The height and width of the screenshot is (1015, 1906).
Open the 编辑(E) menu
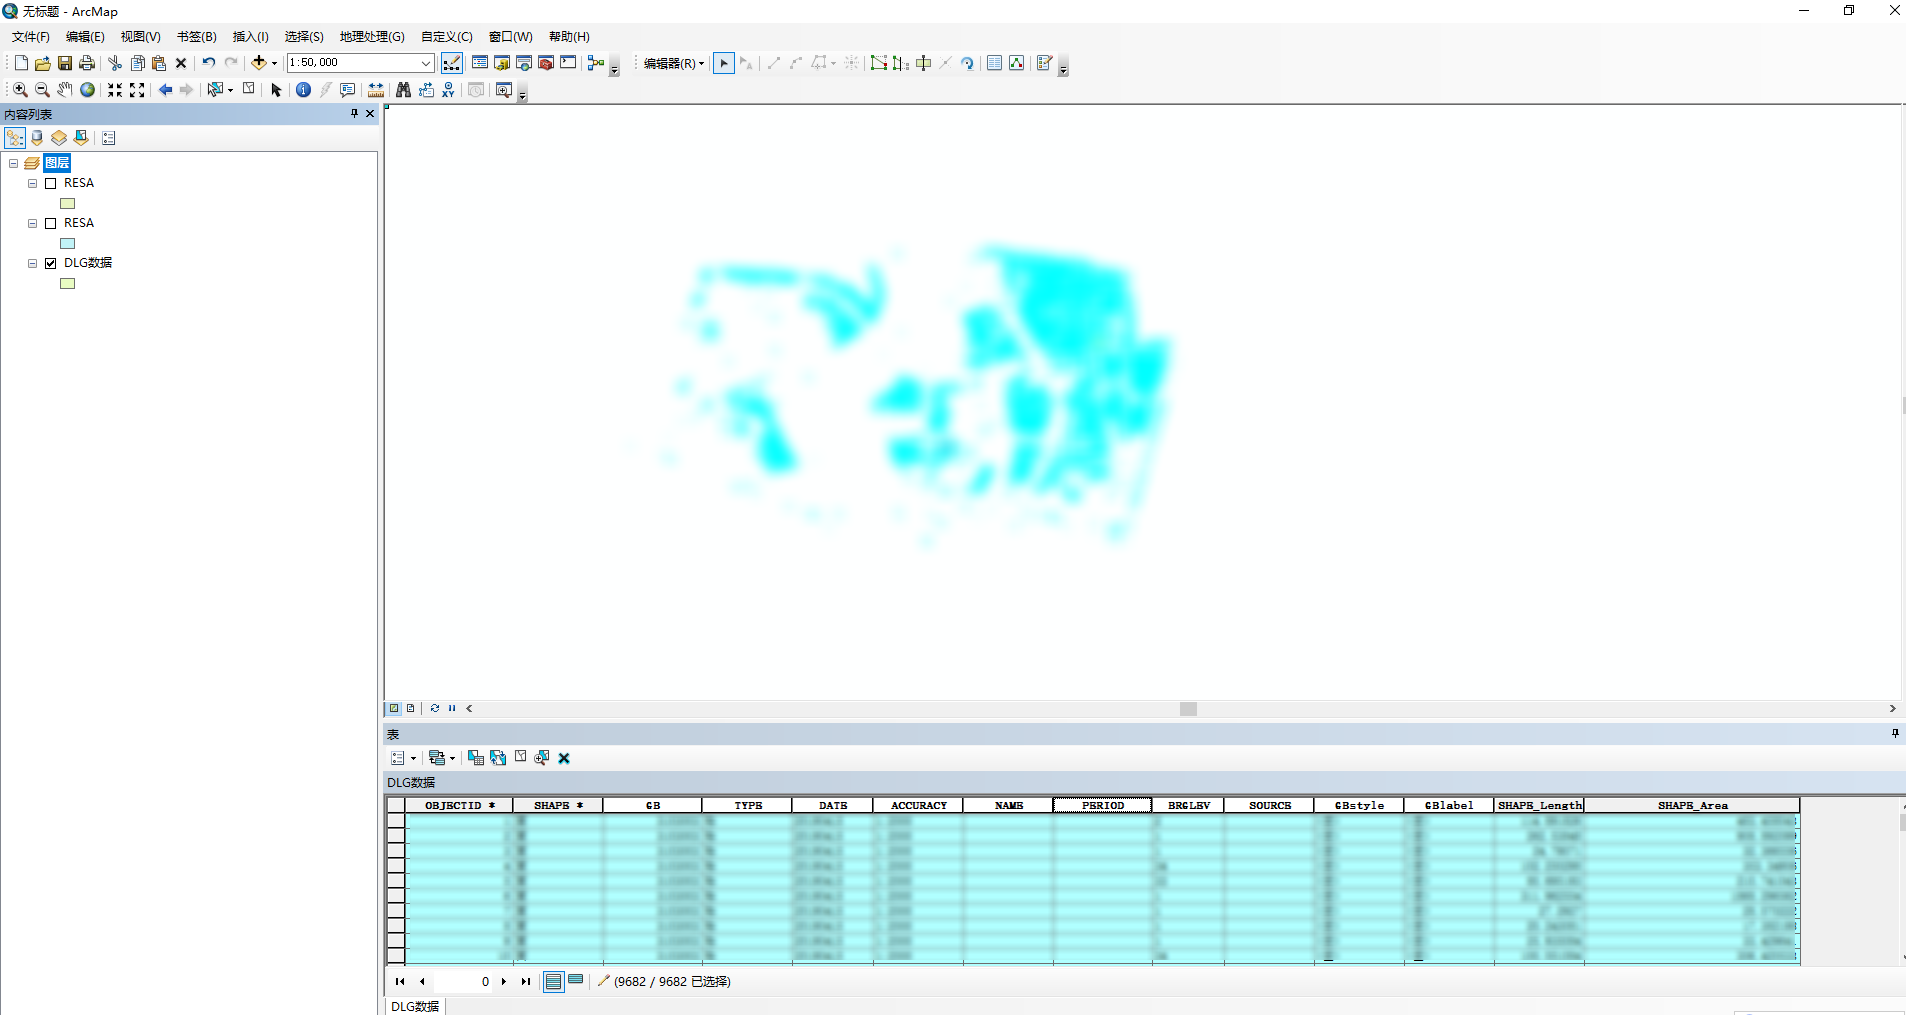[x=85, y=37]
